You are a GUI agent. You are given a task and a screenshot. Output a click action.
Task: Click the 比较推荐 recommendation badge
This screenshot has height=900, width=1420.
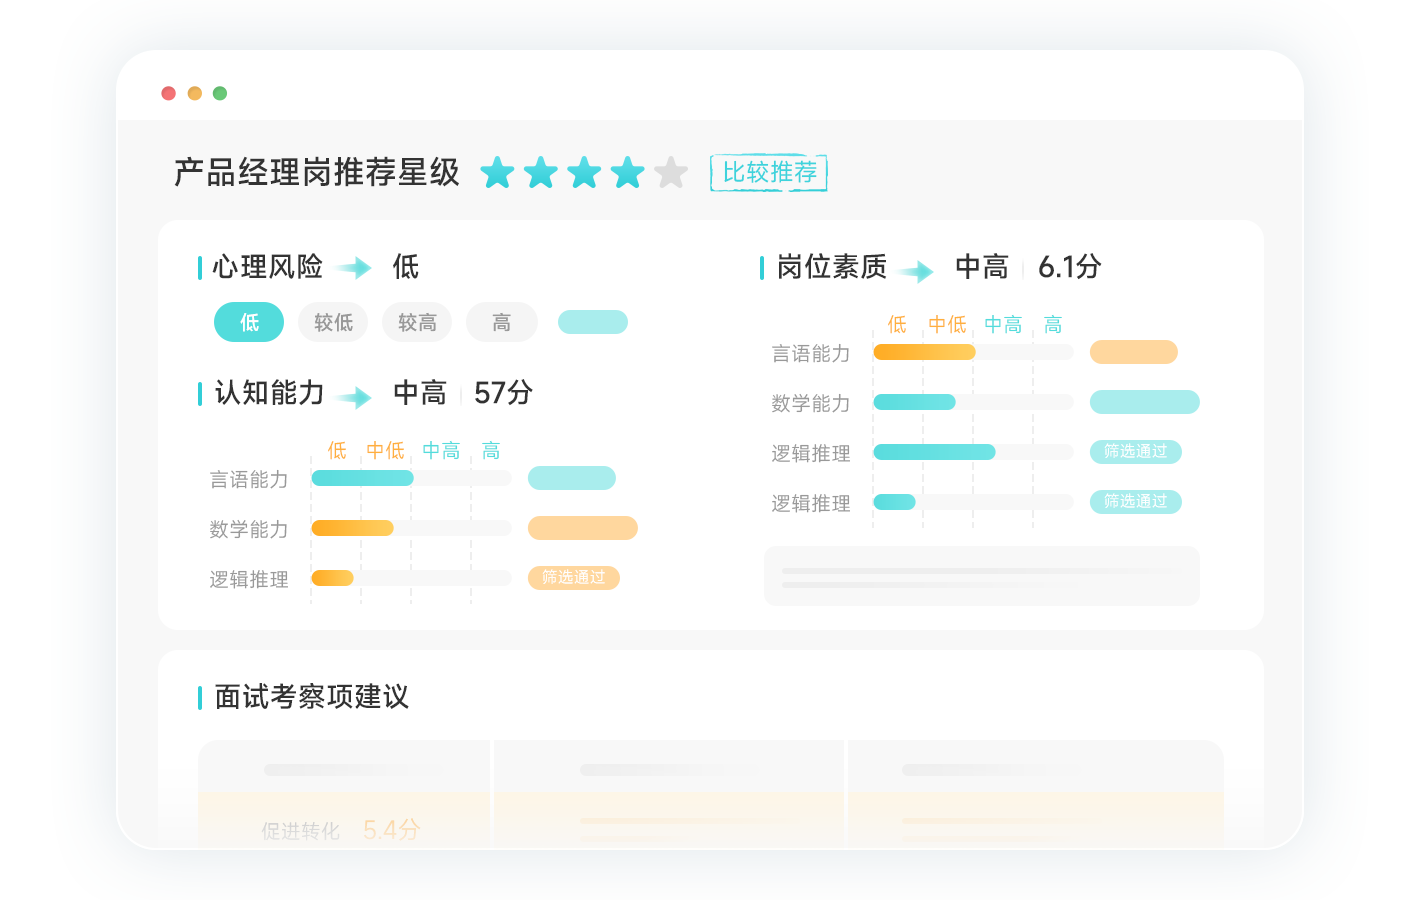(769, 173)
